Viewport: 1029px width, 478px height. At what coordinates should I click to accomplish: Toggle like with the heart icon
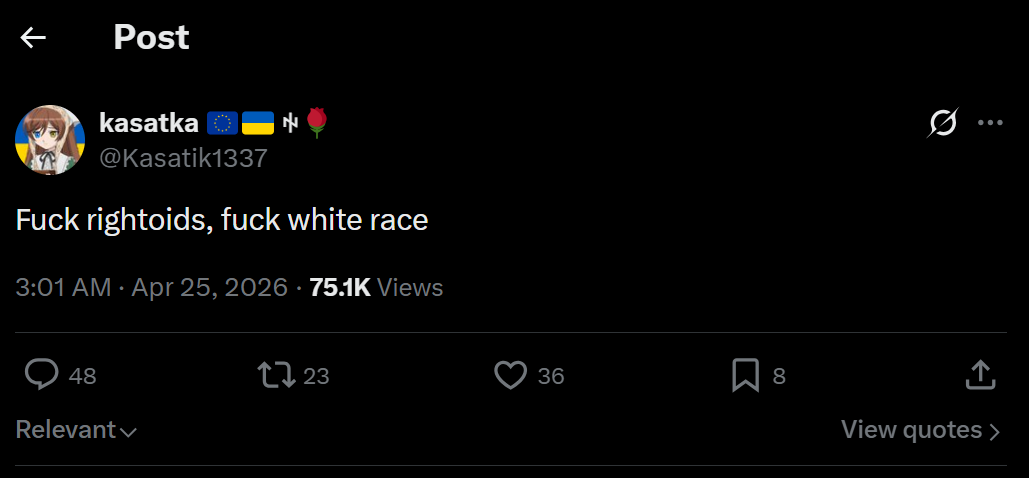coord(511,375)
